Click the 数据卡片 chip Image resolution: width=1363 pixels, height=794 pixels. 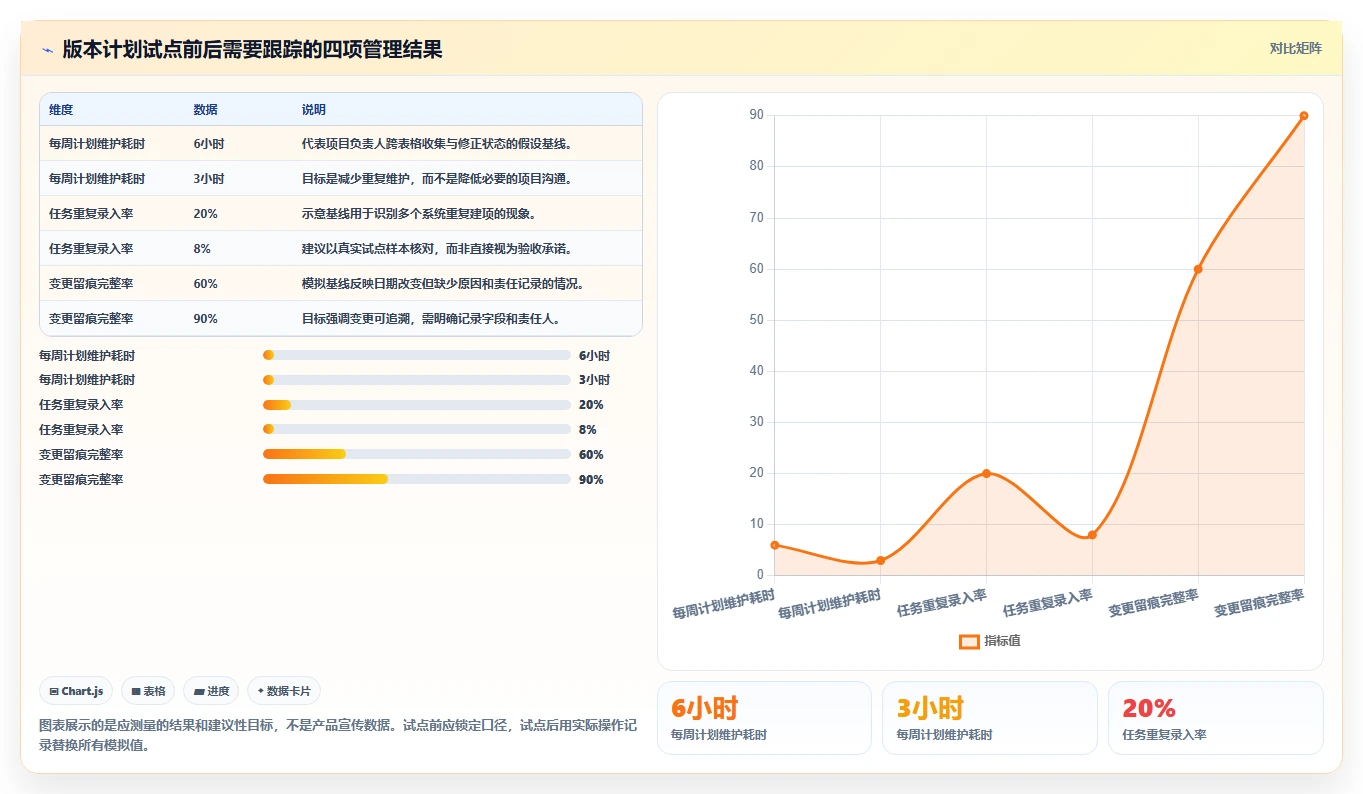click(x=284, y=691)
